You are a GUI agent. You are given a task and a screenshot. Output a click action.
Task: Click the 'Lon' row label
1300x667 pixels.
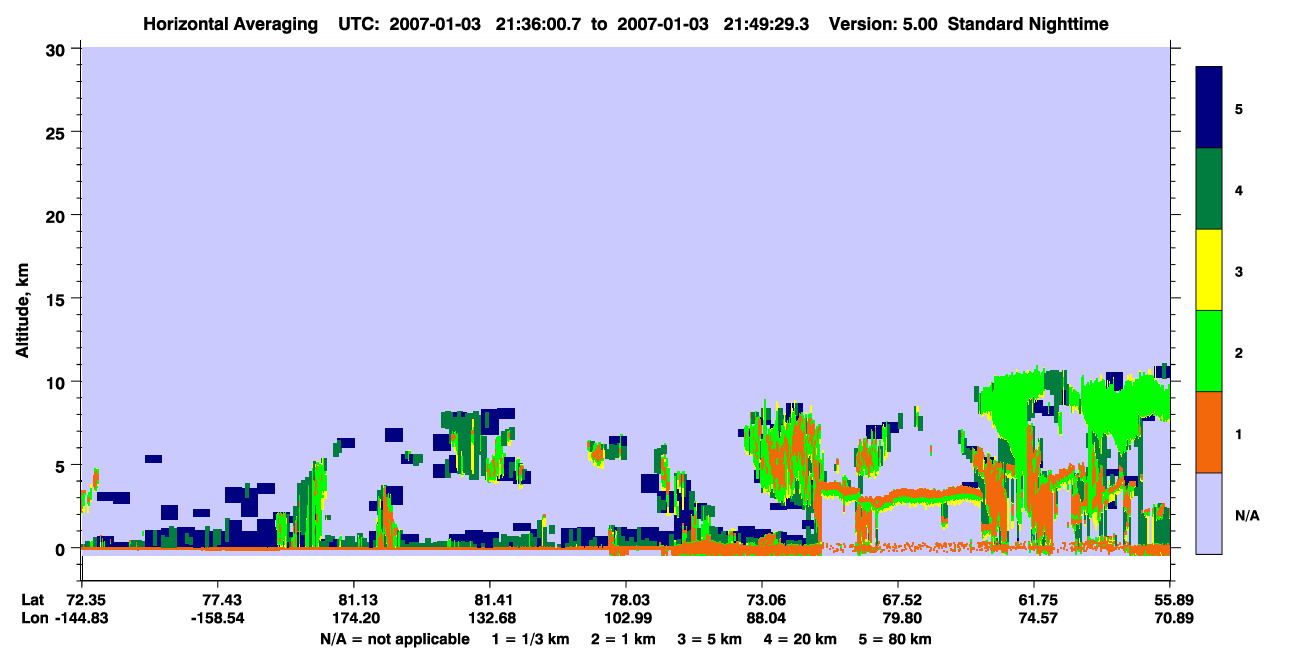coord(34,618)
